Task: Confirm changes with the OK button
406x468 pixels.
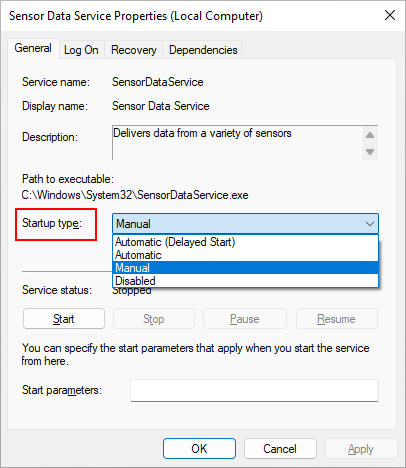Action: 199,449
